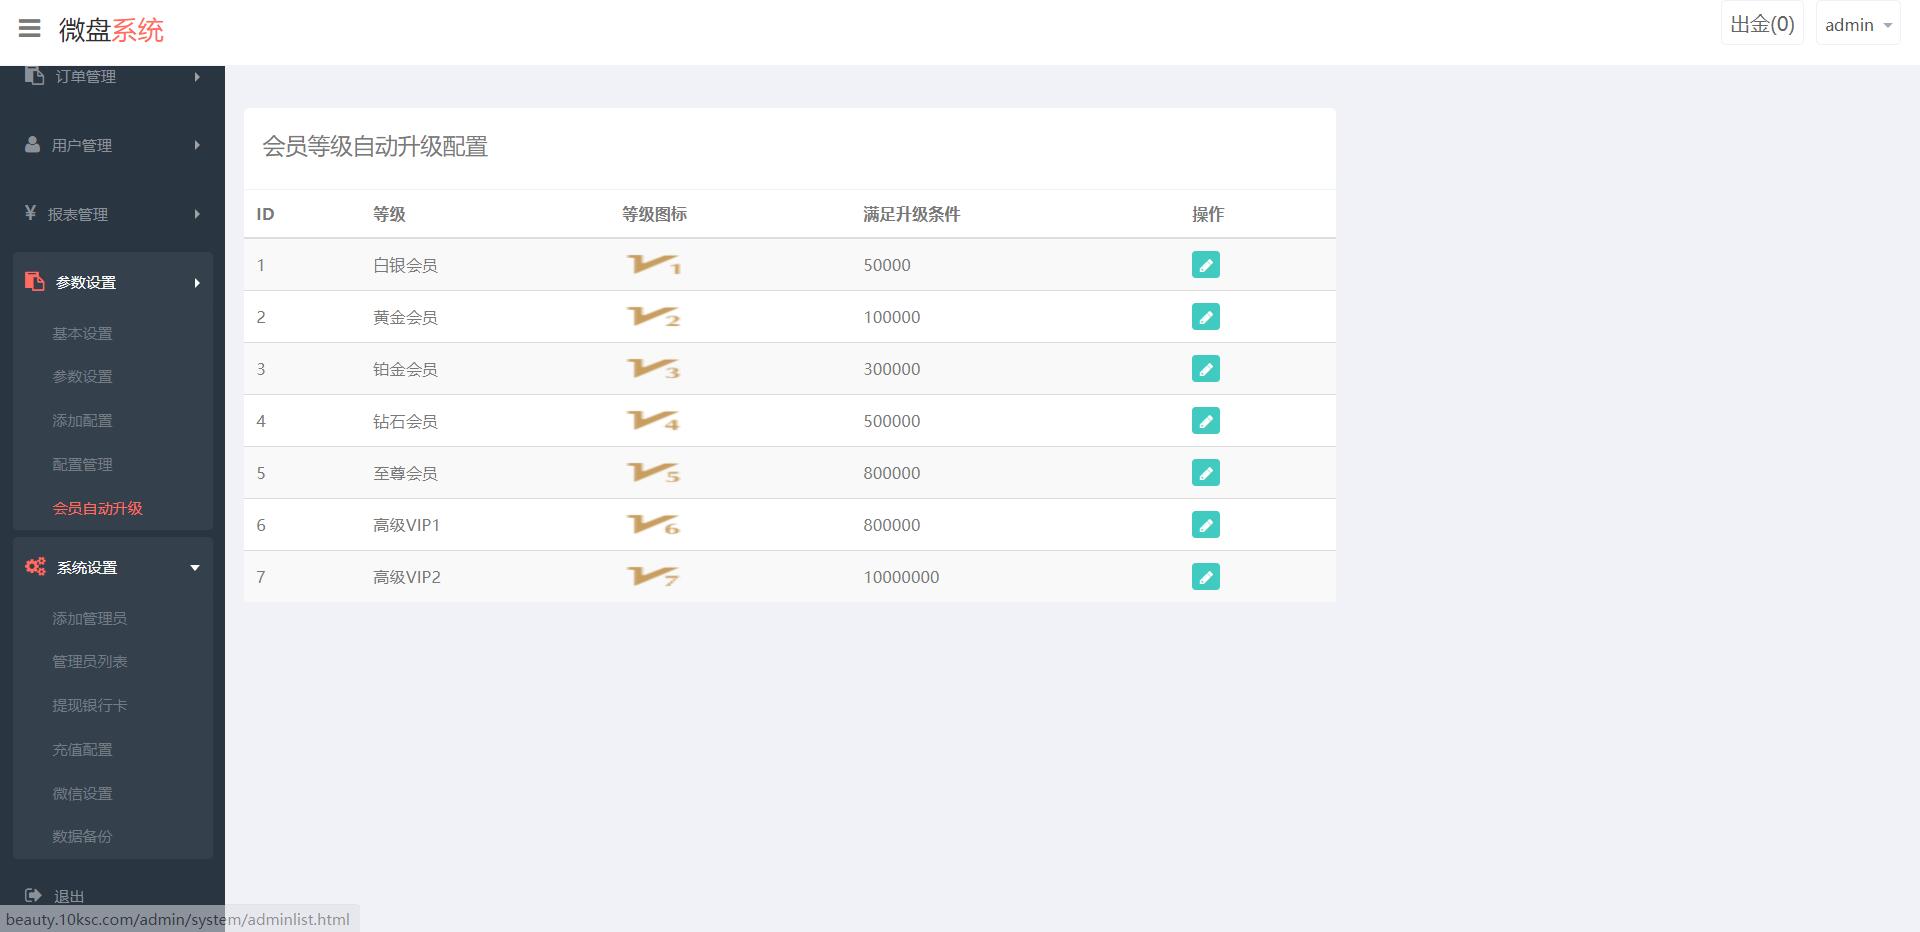
Task: Expand the 报表管理 menu arrow
Action: (x=197, y=214)
